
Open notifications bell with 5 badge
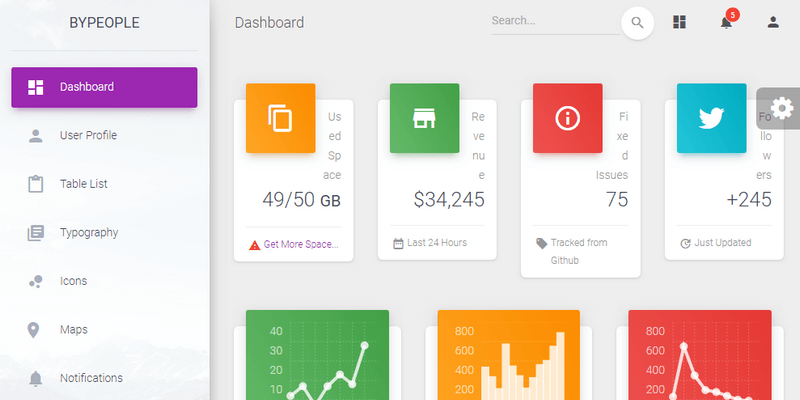[727, 22]
